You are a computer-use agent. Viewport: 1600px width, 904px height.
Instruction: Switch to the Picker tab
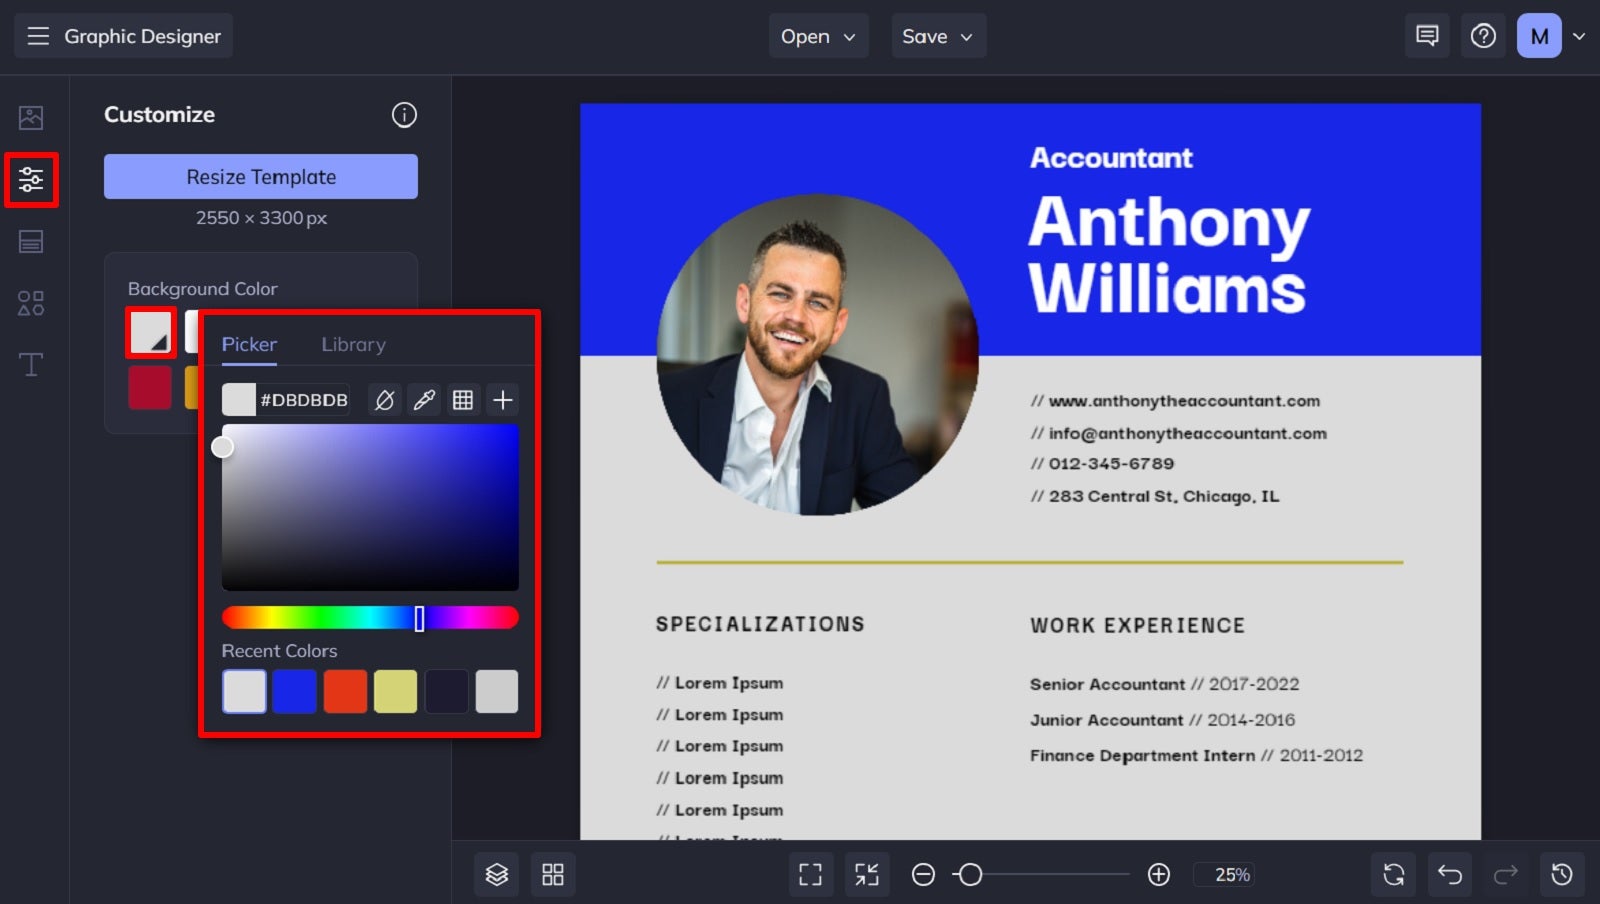click(x=248, y=344)
